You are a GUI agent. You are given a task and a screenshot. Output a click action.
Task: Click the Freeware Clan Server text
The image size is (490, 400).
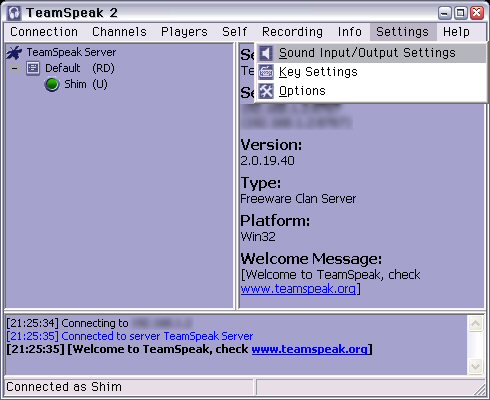pyautogui.click(x=298, y=199)
